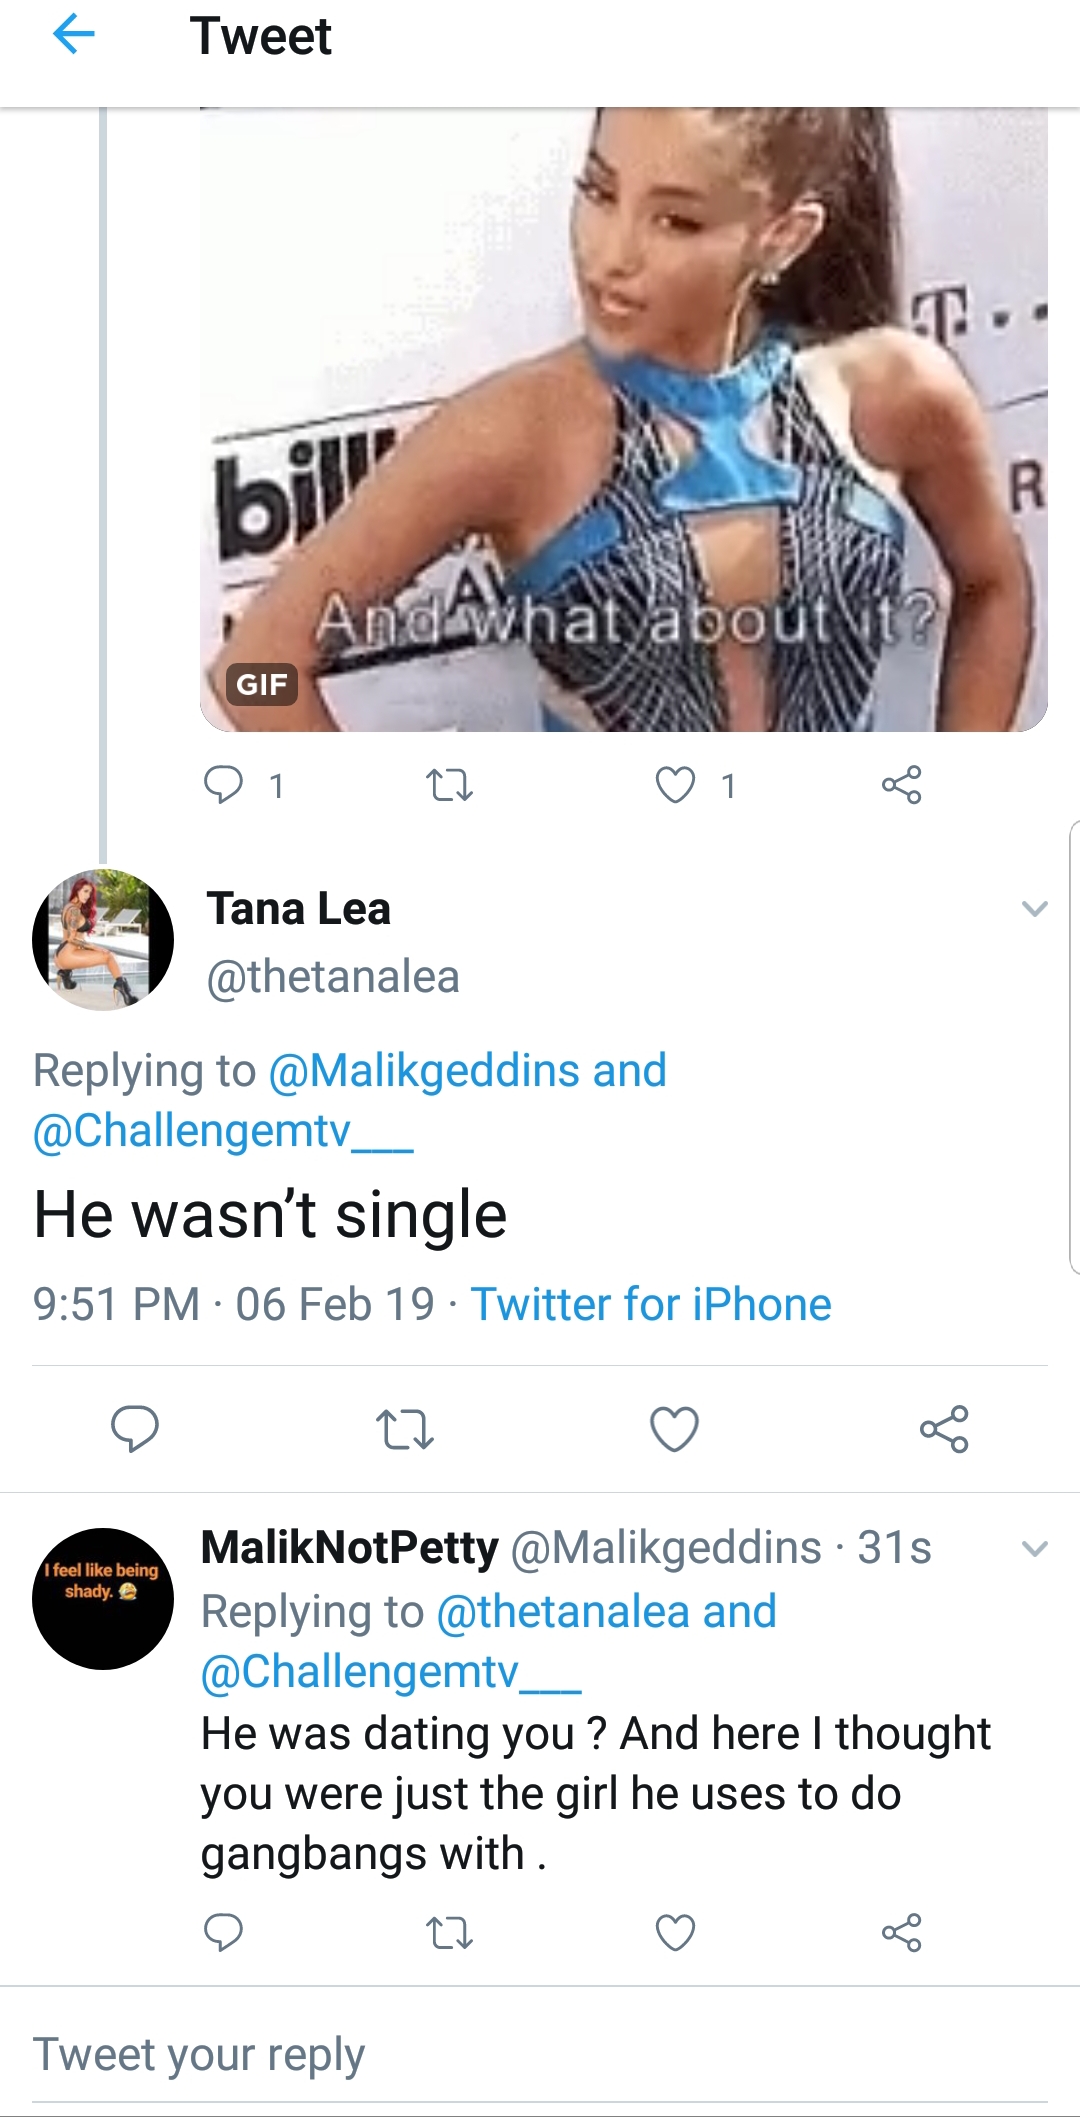The width and height of the screenshot is (1080, 2117).
Task: Reply to Tana Lea's tweet
Action: pos(135,1429)
